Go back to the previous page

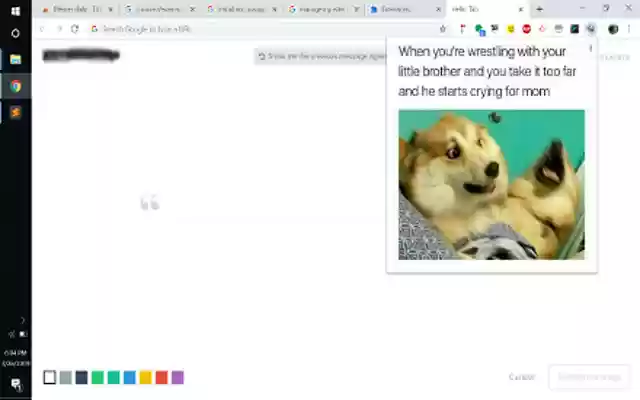(x=42, y=29)
